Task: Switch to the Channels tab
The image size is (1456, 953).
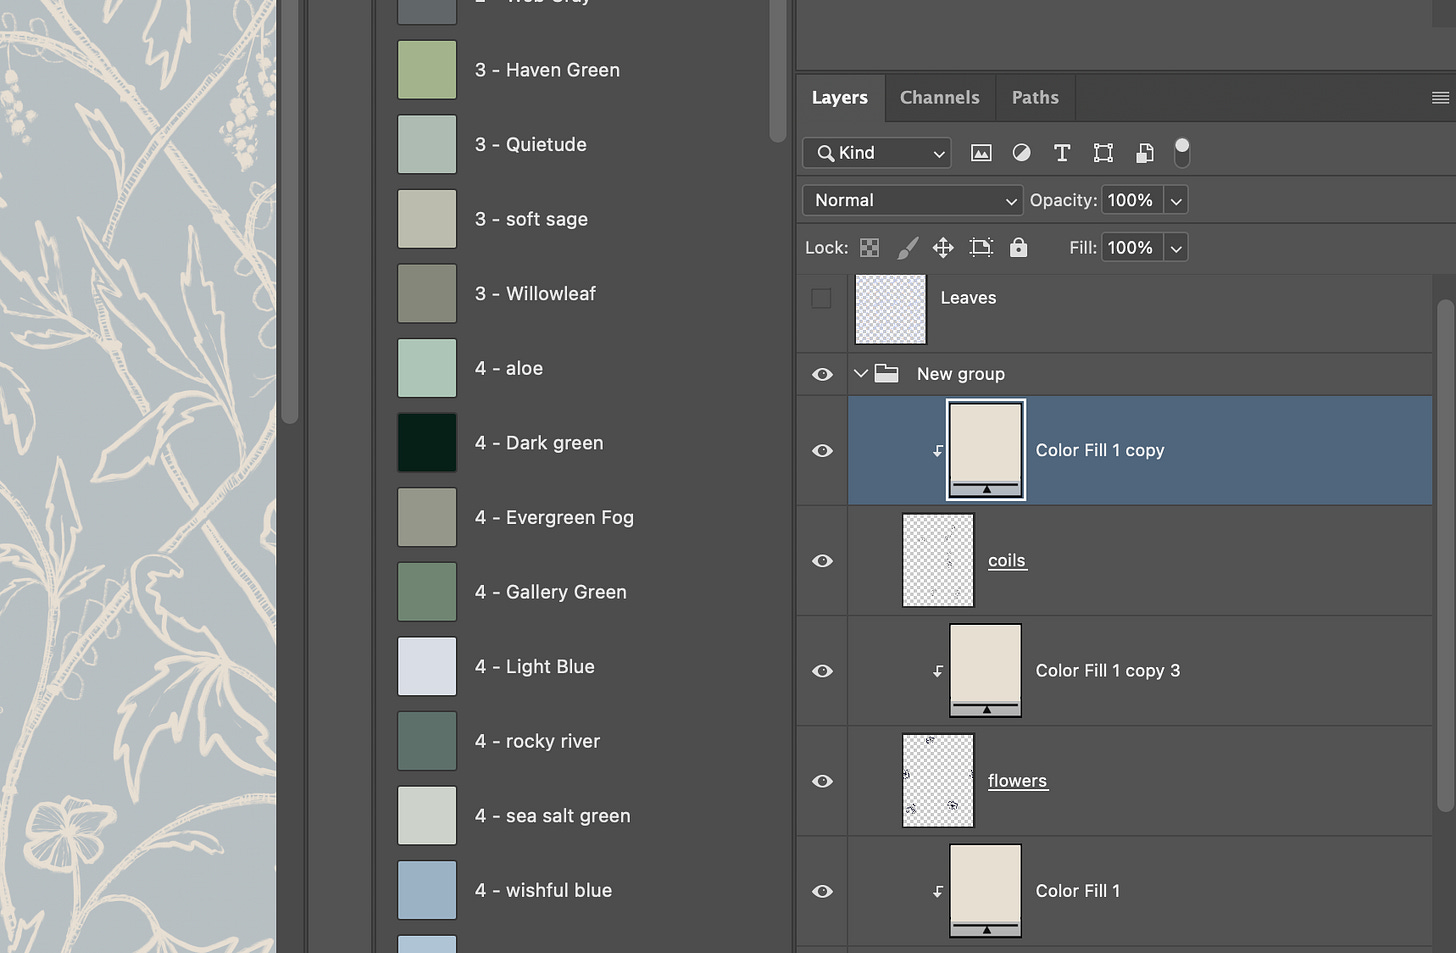Action: [940, 98]
